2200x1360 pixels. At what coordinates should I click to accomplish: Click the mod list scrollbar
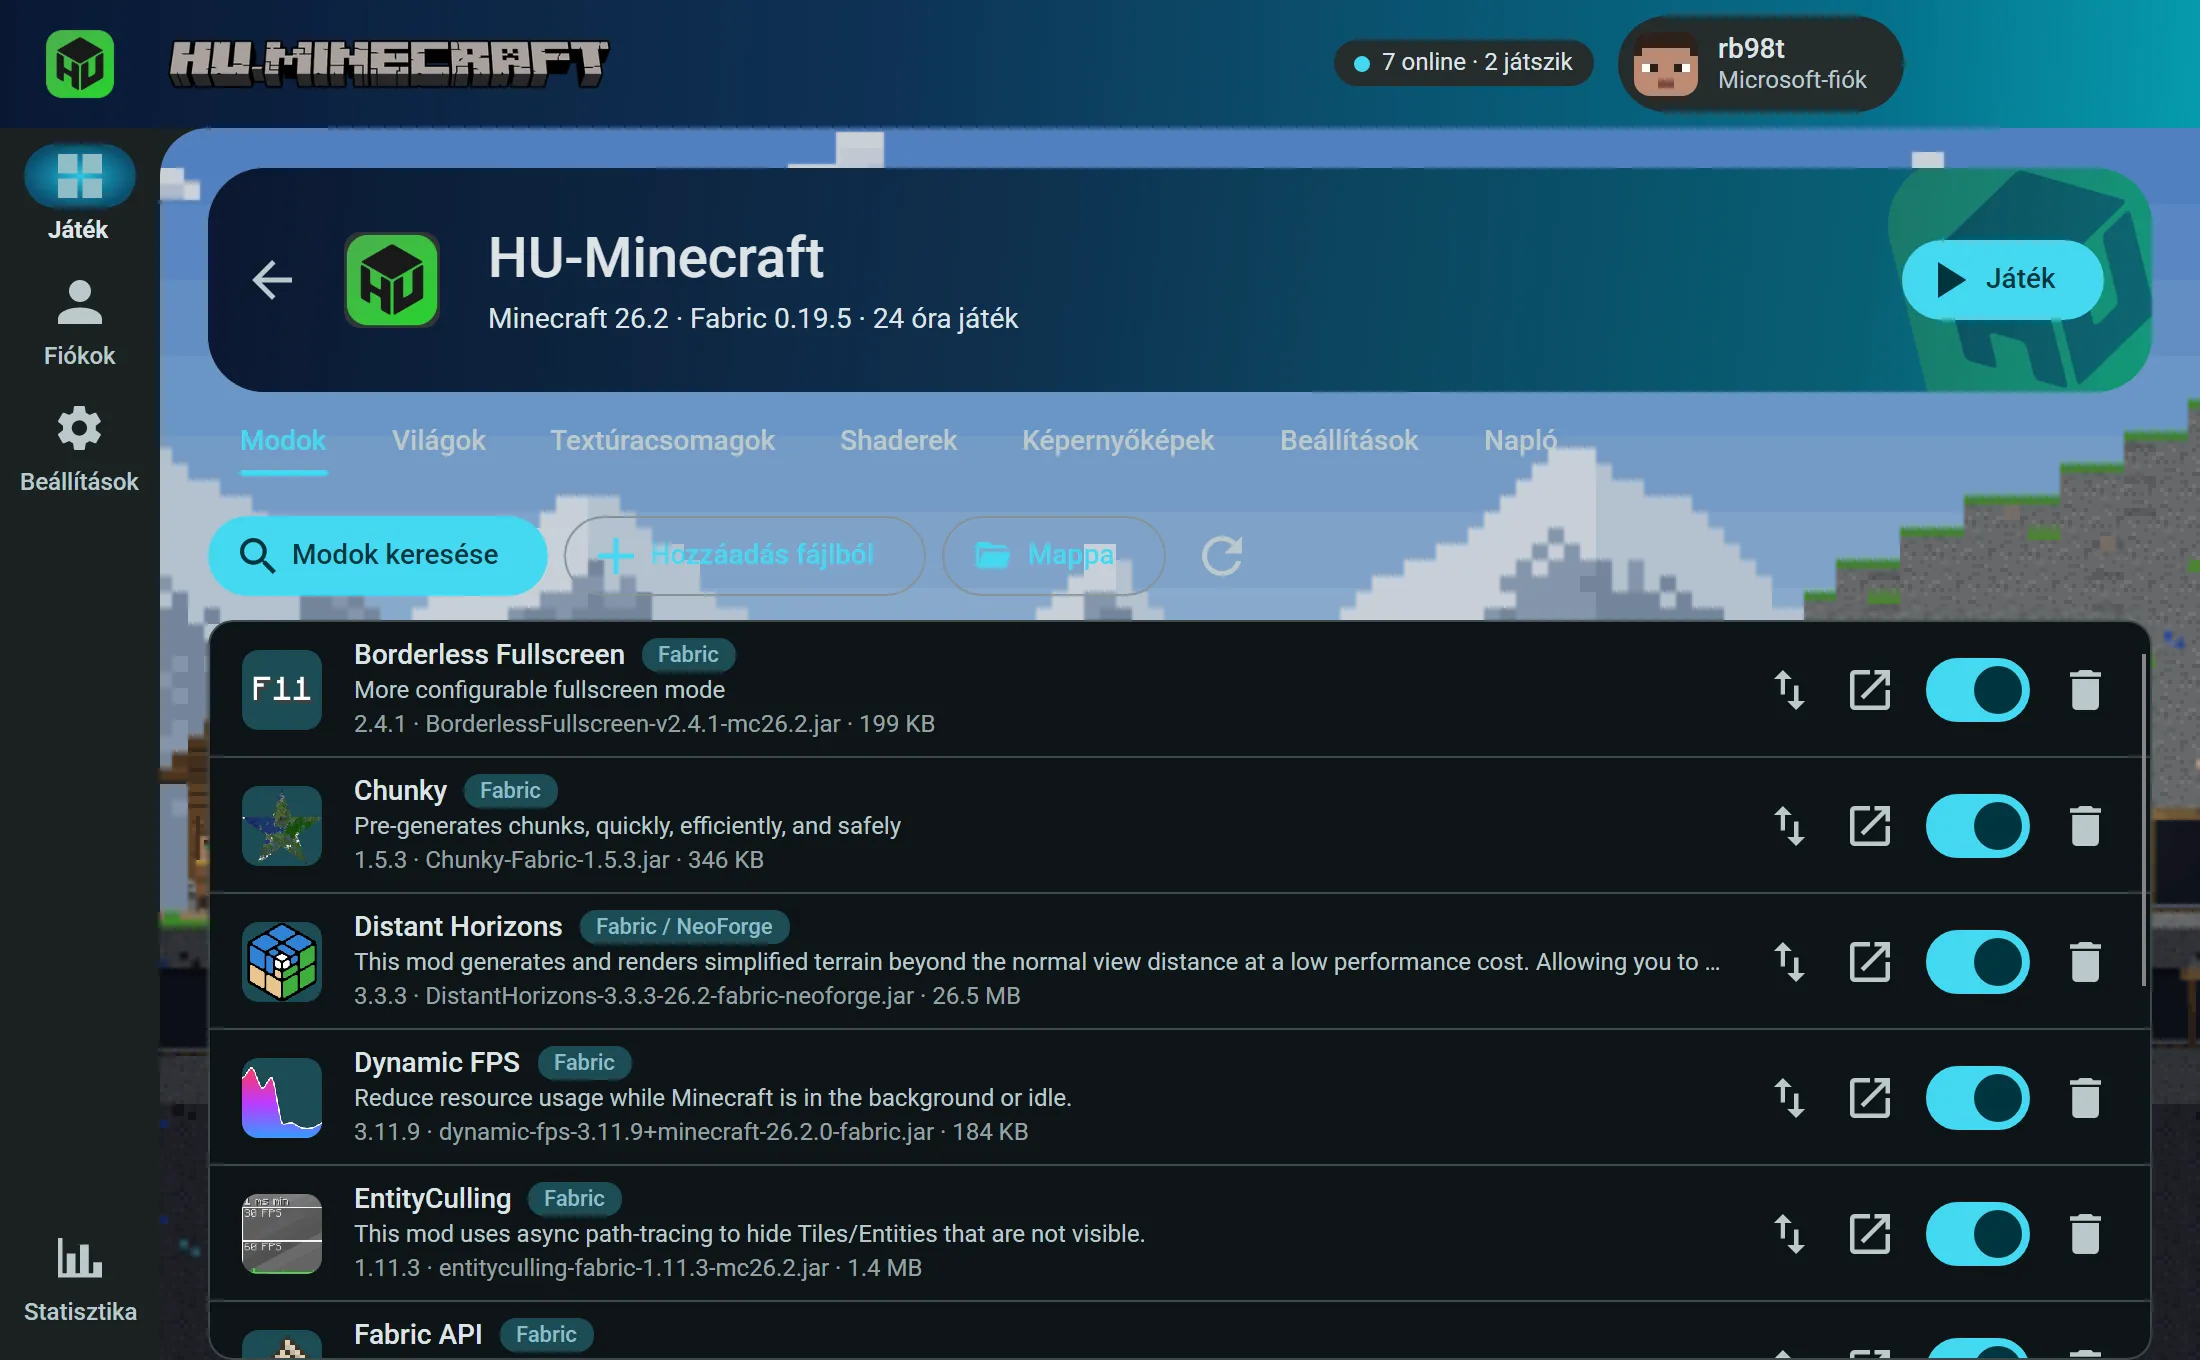pos(2144,820)
